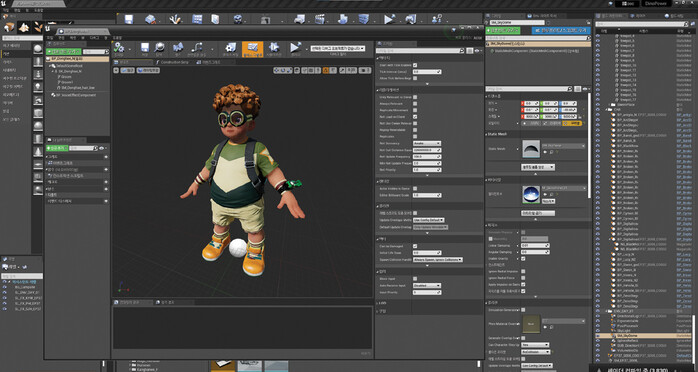
Task: Switch to the Construction Script tab
Action: point(174,62)
